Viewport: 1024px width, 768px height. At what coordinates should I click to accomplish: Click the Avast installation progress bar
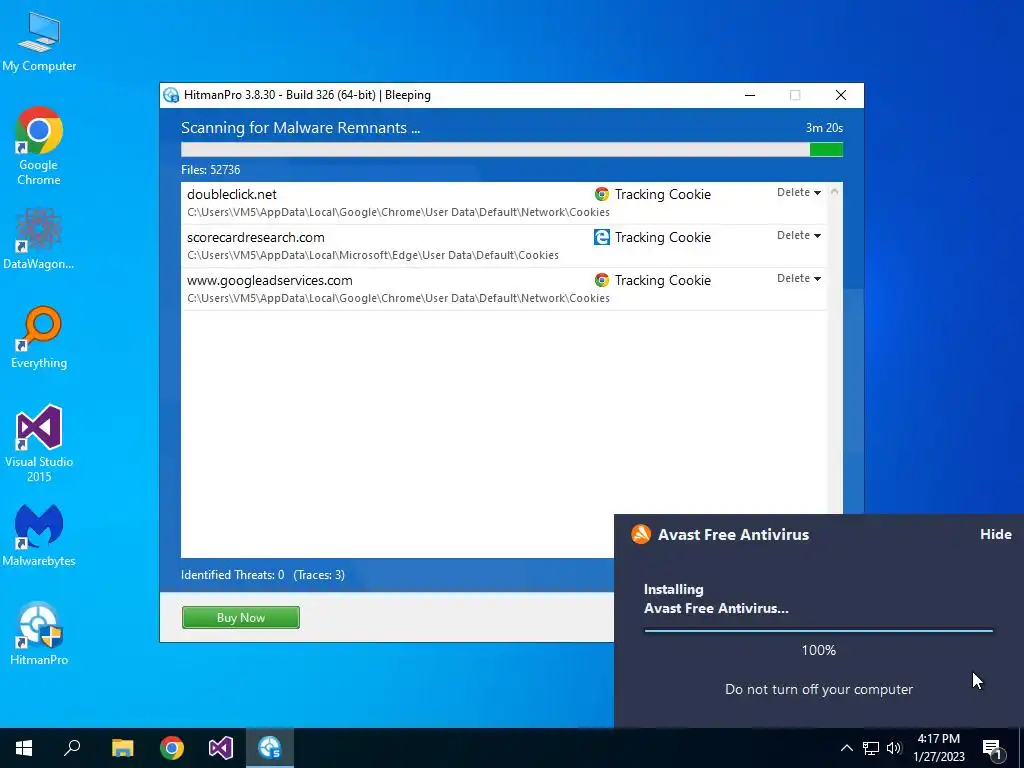[x=818, y=631]
